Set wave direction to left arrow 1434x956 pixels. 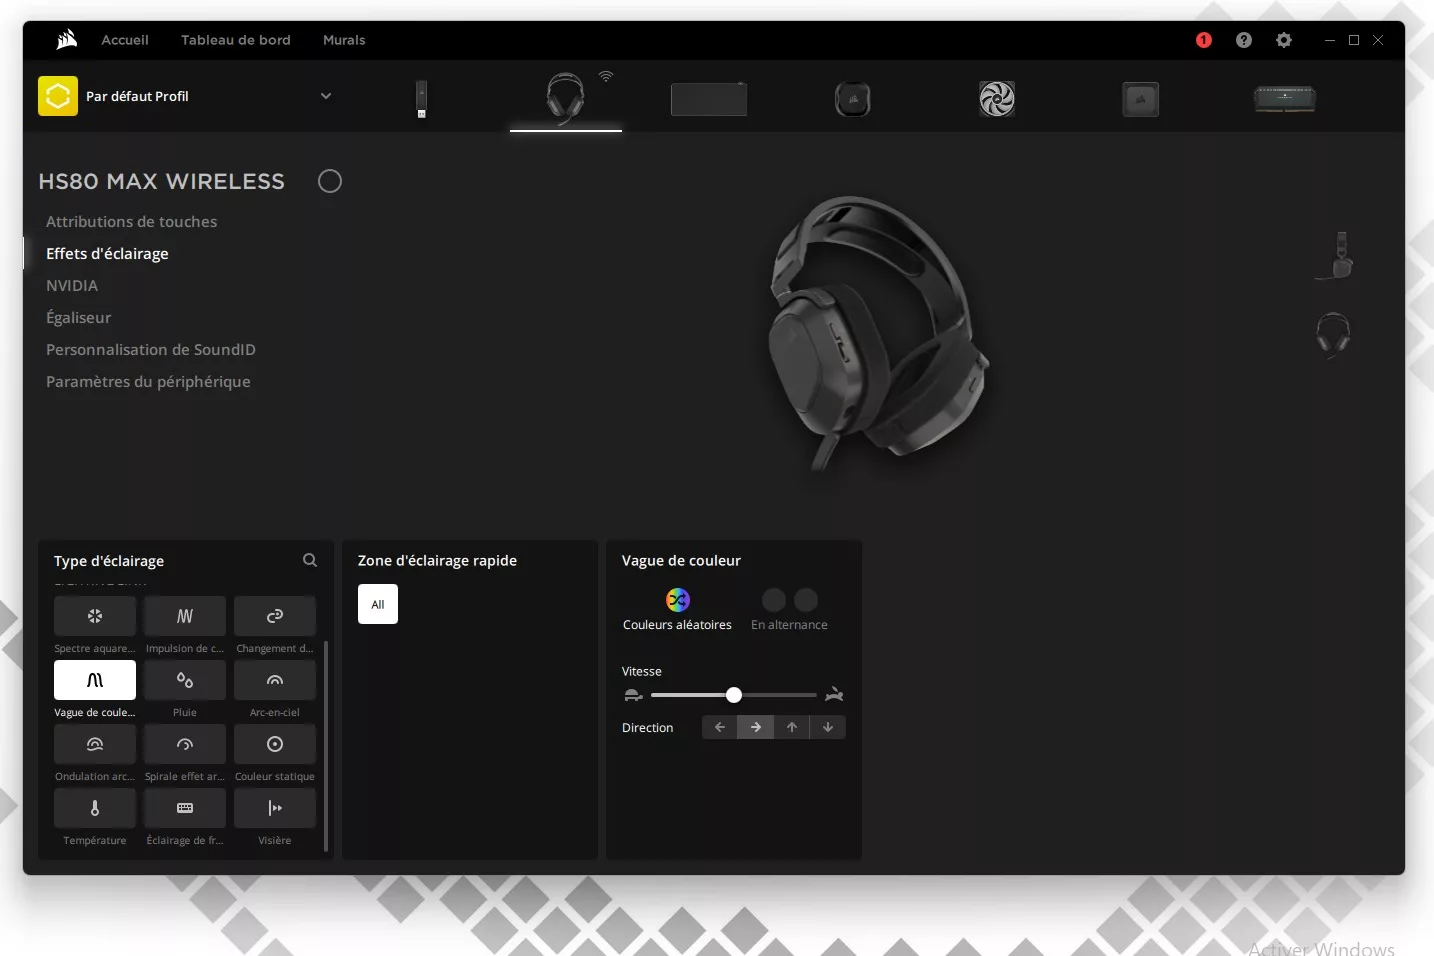click(x=720, y=727)
